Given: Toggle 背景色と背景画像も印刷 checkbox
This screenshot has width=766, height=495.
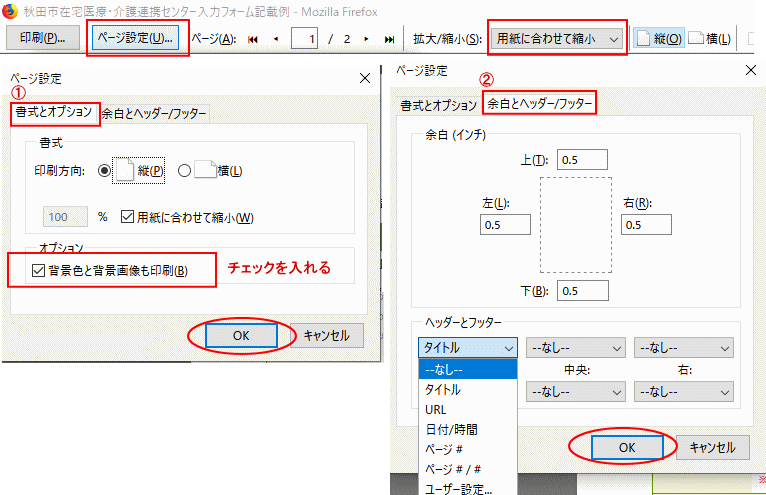Looking at the screenshot, I should pos(38,270).
